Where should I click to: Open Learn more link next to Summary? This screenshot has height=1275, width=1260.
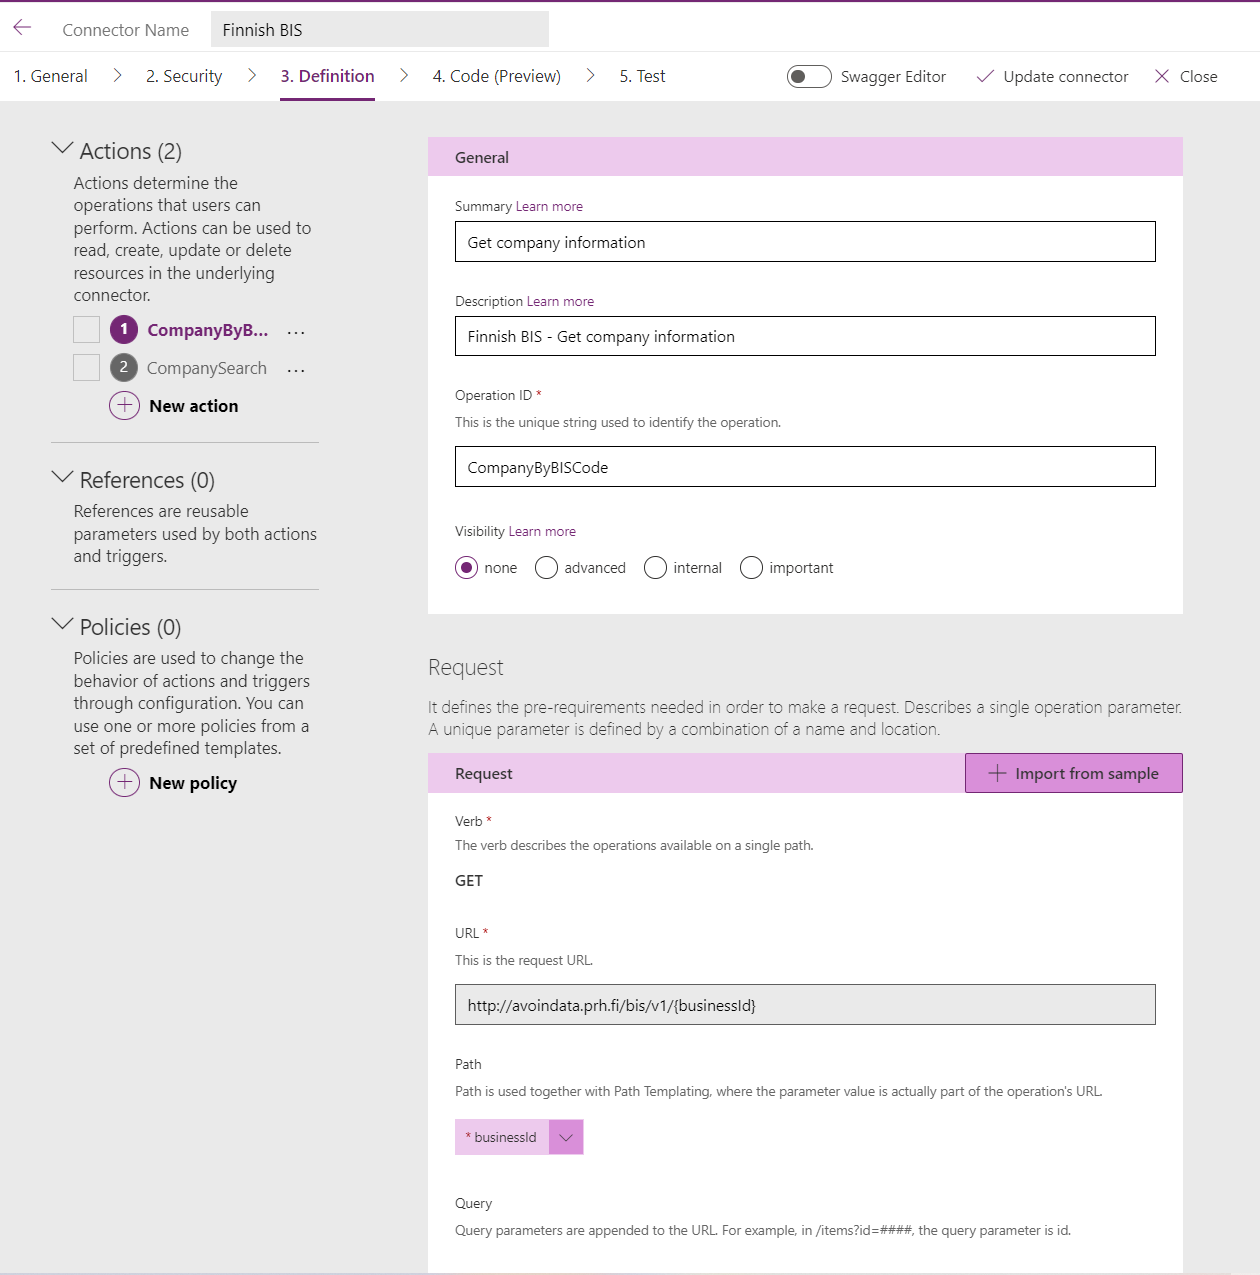(x=549, y=206)
